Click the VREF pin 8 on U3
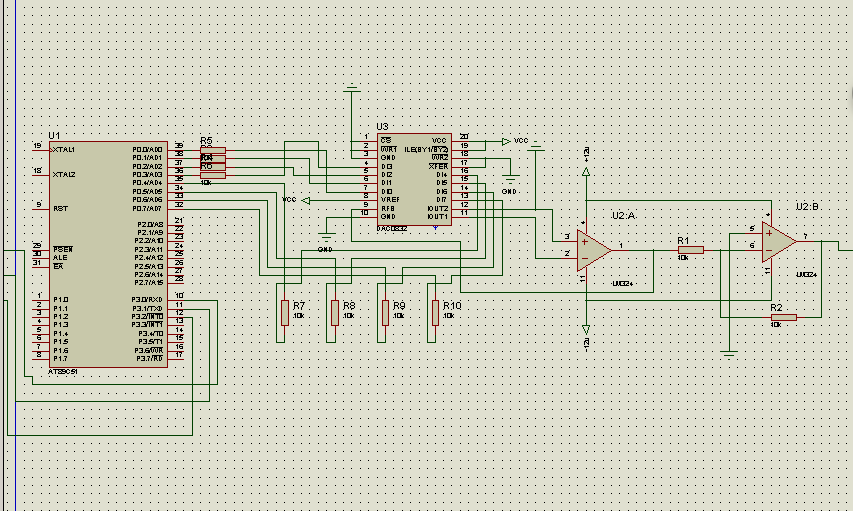This screenshot has width=853, height=511. coord(369,199)
